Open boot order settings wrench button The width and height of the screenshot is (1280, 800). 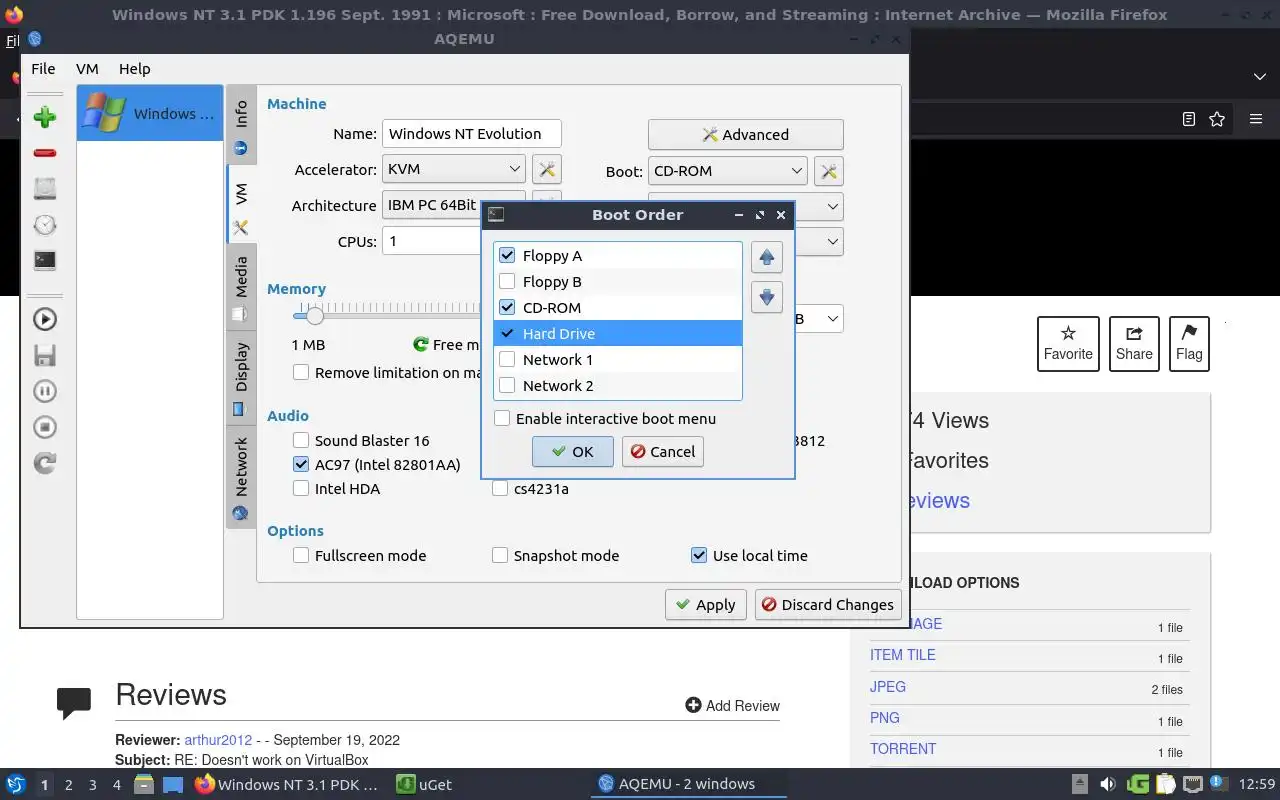tap(829, 171)
